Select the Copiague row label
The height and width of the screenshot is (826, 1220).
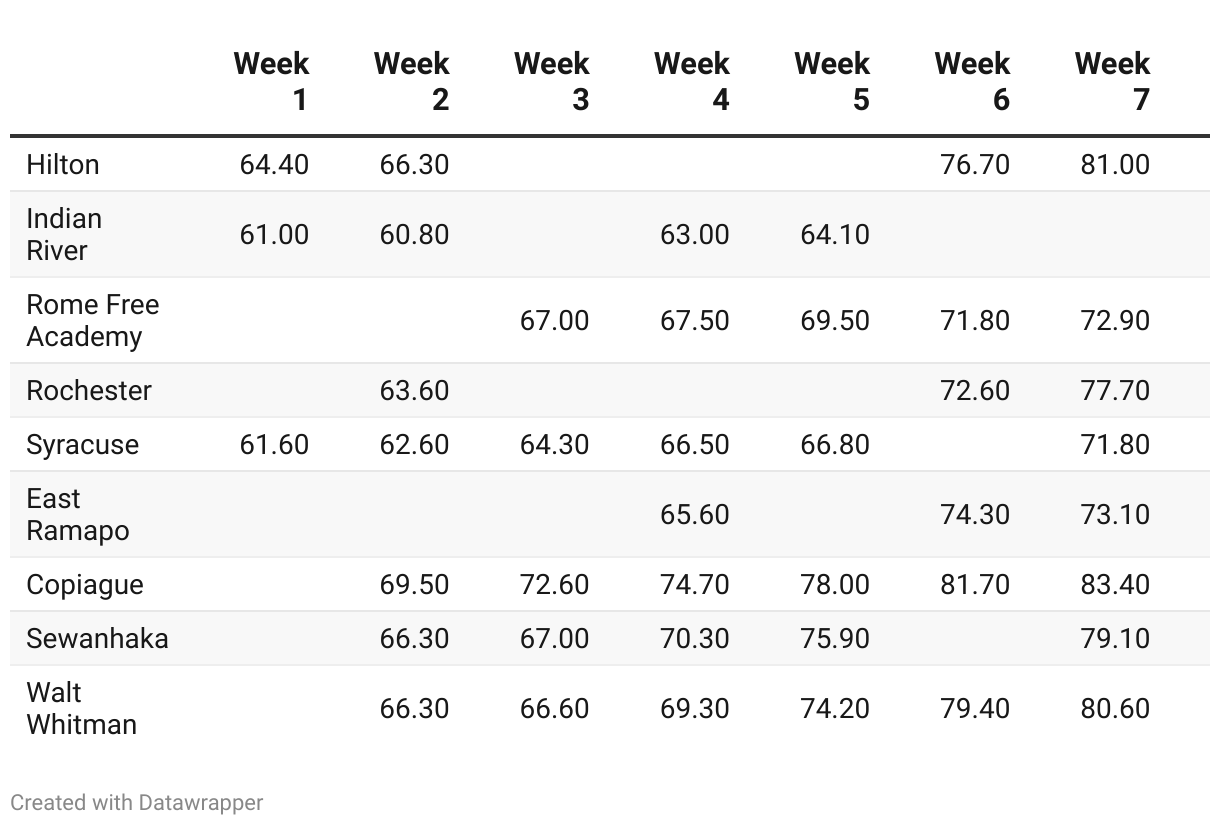(x=85, y=585)
